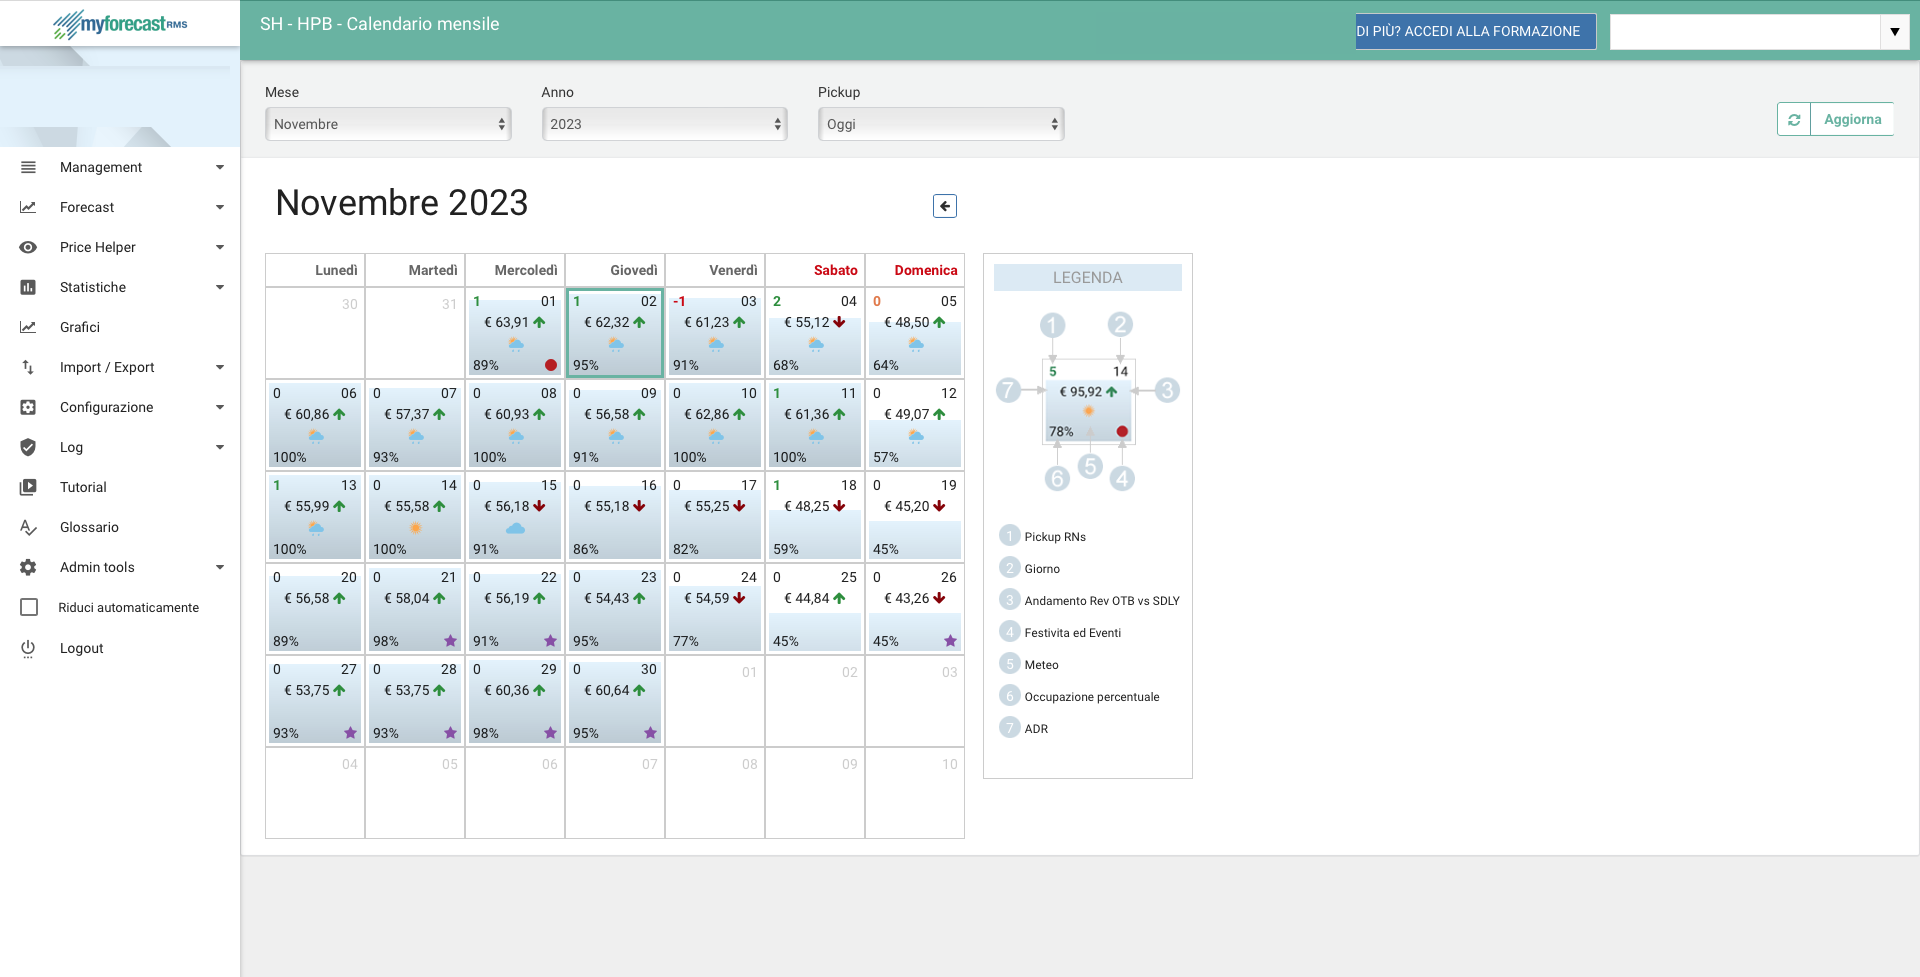Open Tutorial via the video icon

pos(27,487)
